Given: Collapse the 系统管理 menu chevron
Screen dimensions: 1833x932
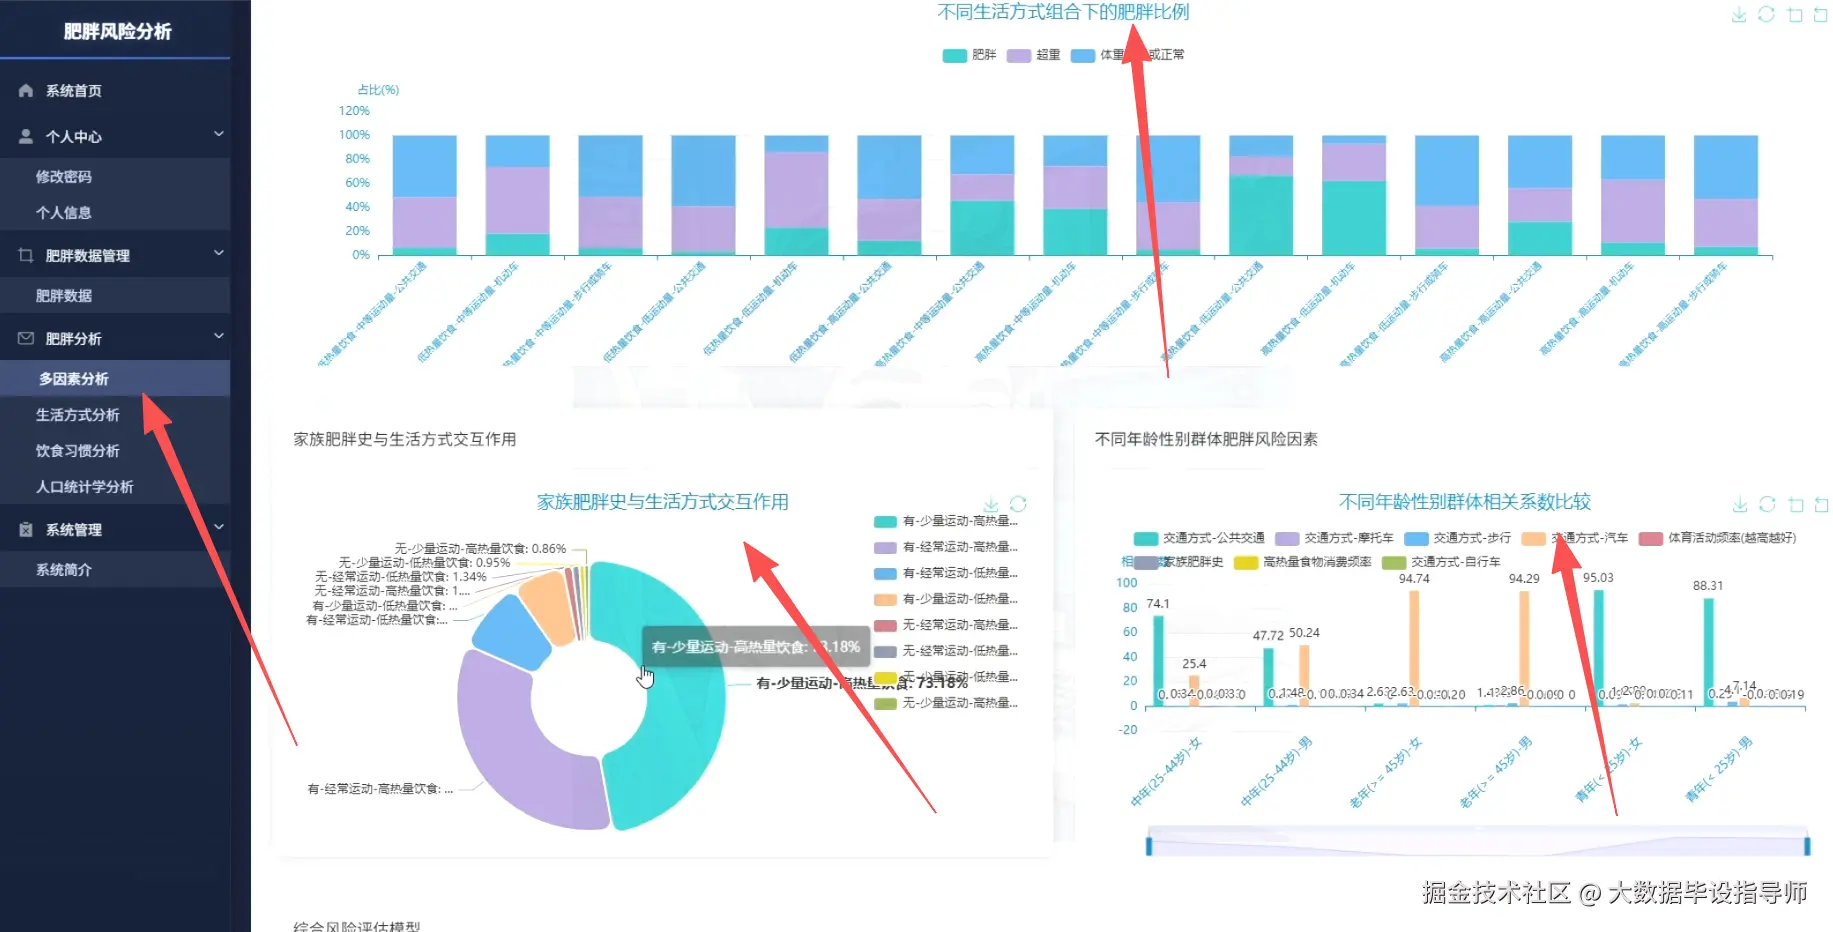Looking at the screenshot, I should [x=218, y=528].
